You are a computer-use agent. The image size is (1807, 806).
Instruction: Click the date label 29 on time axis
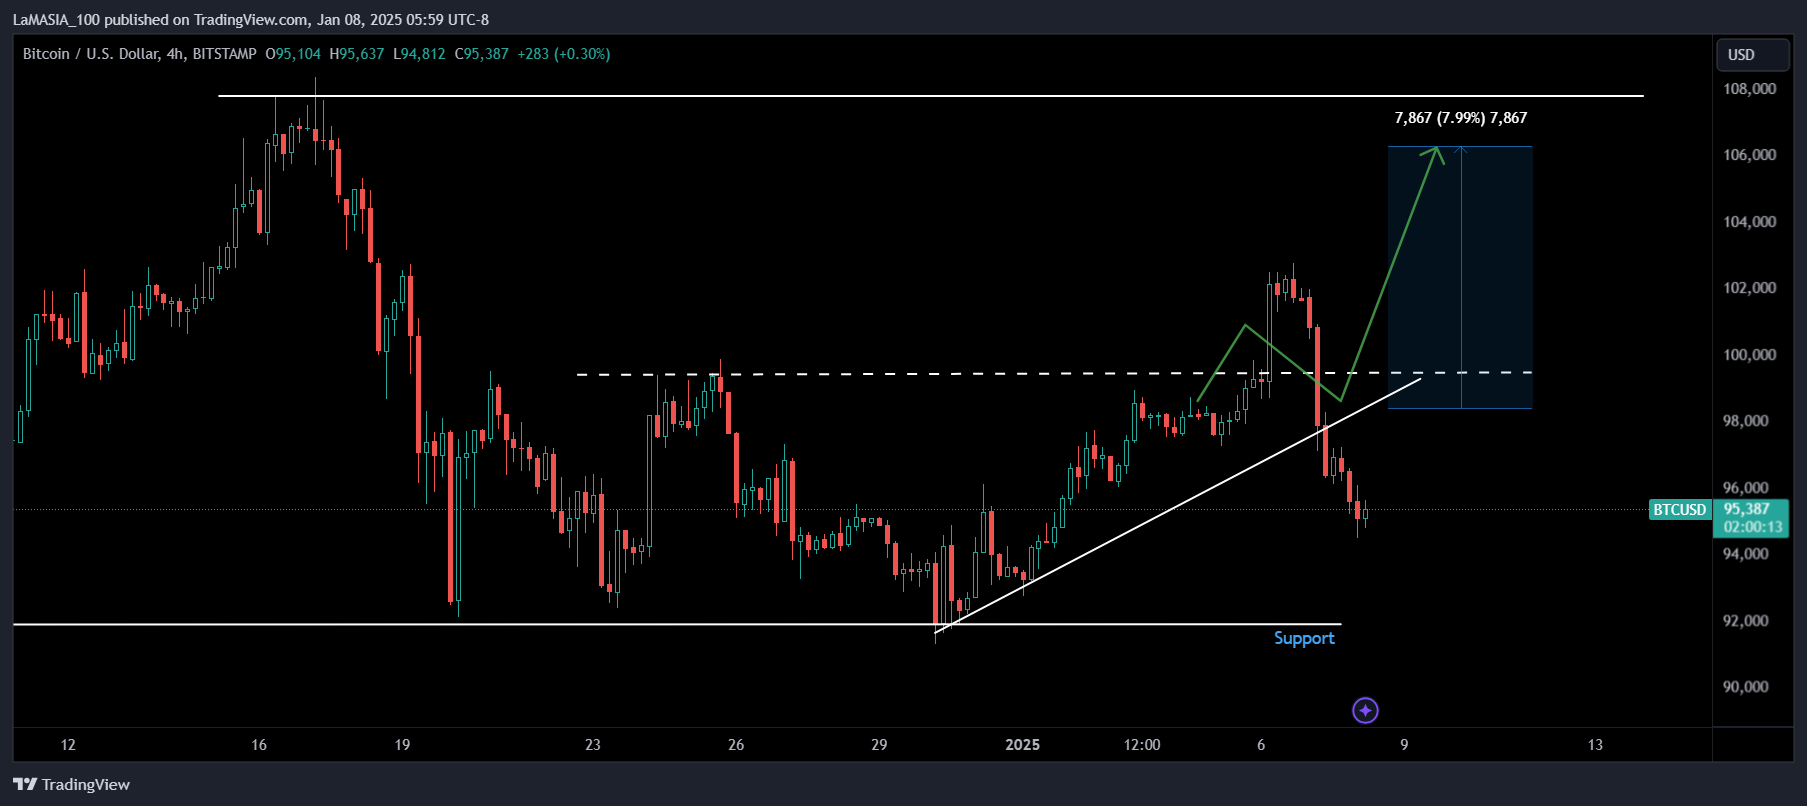click(879, 745)
